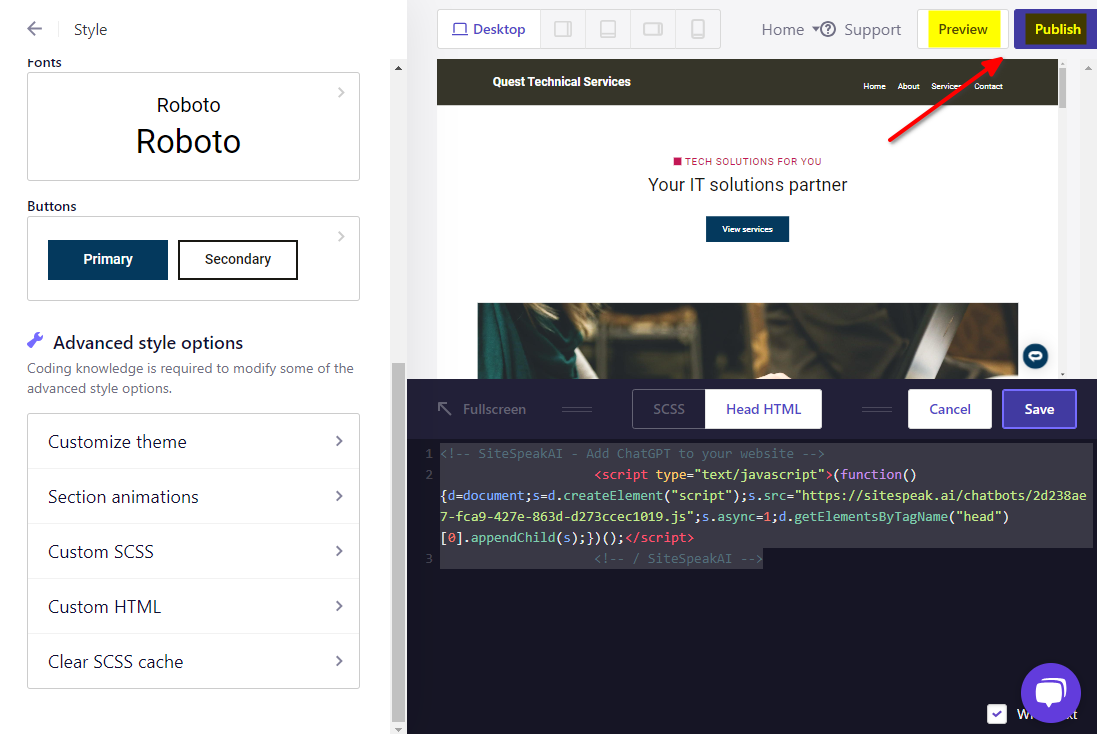Open the purple live chat bubble
This screenshot has height=734, width=1097.
tap(1050, 693)
